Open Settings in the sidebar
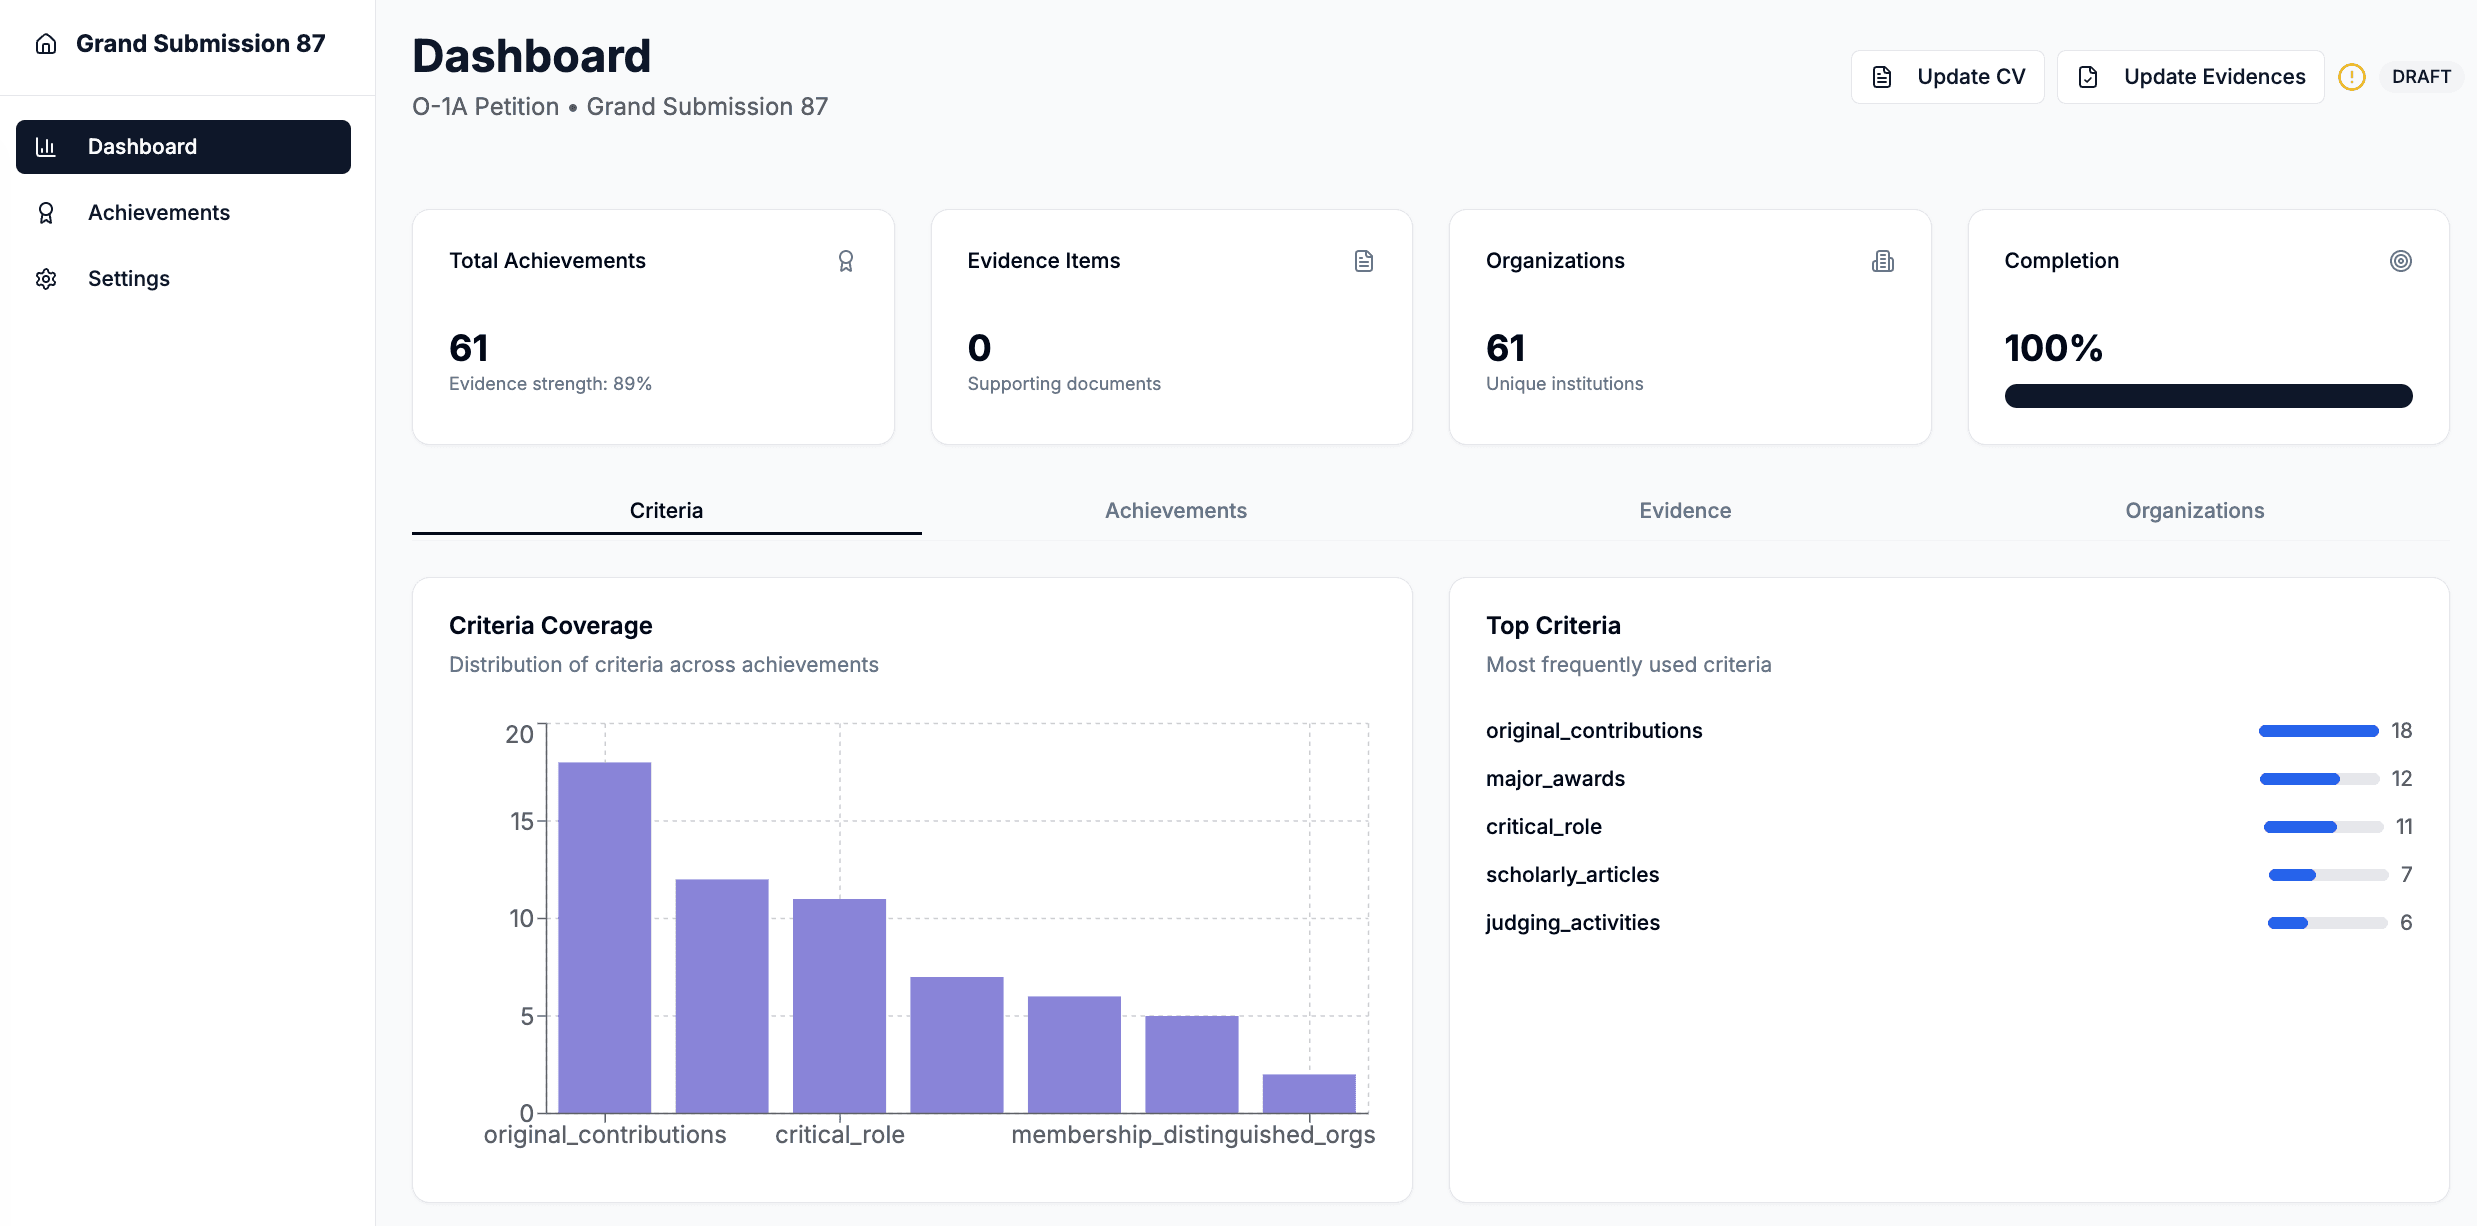 click(x=128, y=279)
